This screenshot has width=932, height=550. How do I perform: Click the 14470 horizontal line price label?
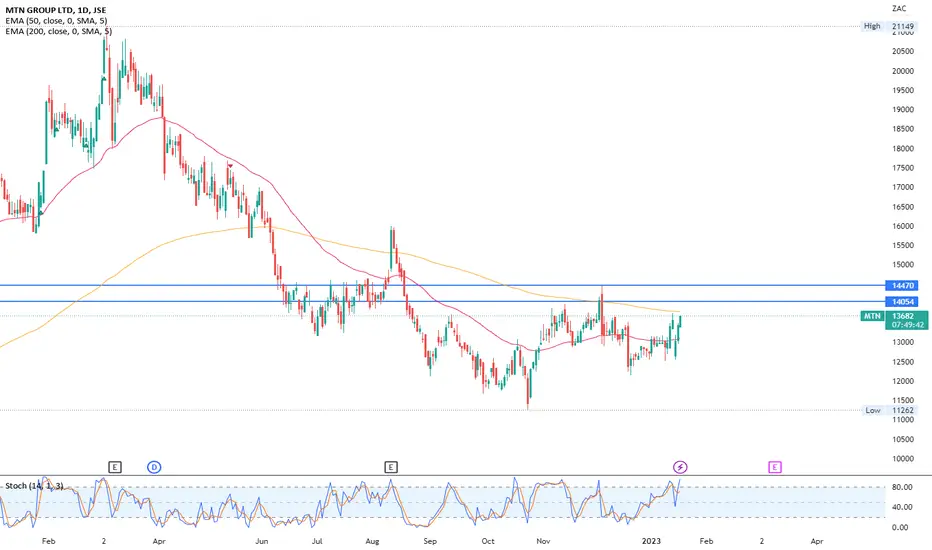tap(902, 286)
